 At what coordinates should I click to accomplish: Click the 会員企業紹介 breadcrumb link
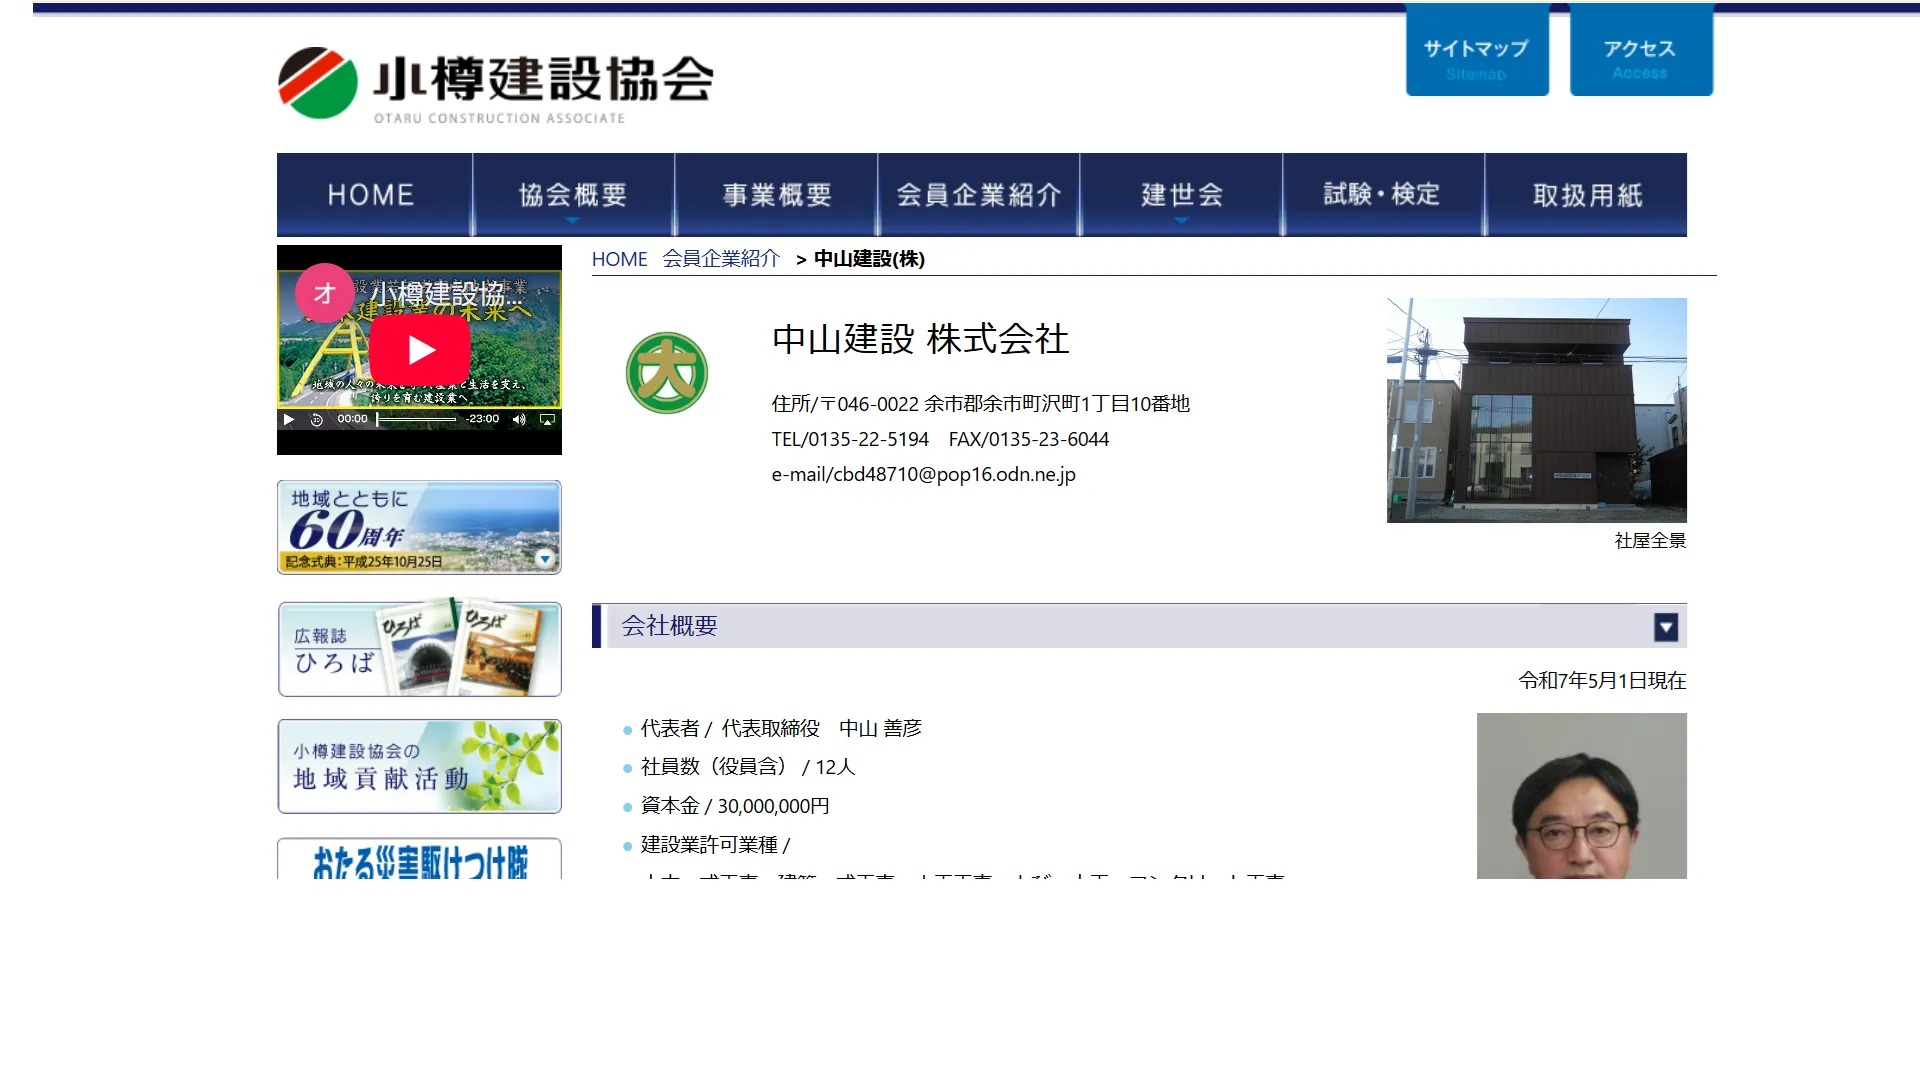pos(721,259)
